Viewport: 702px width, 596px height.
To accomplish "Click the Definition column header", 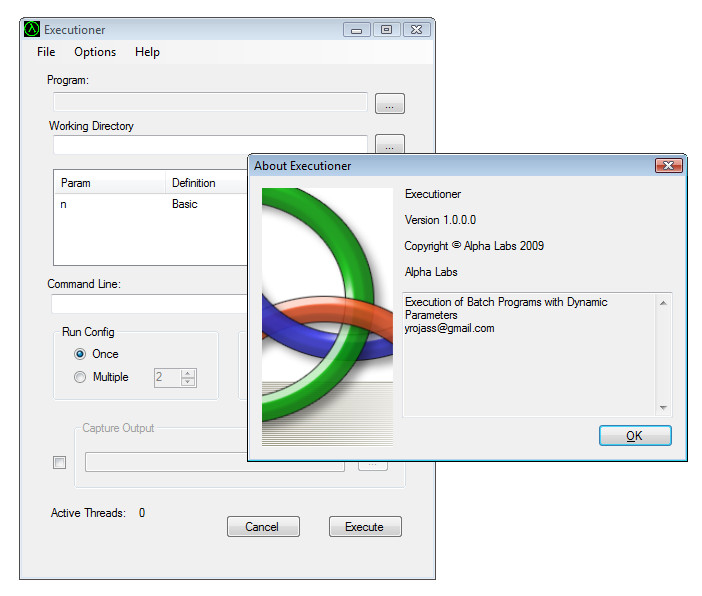I will click(206, 183).
